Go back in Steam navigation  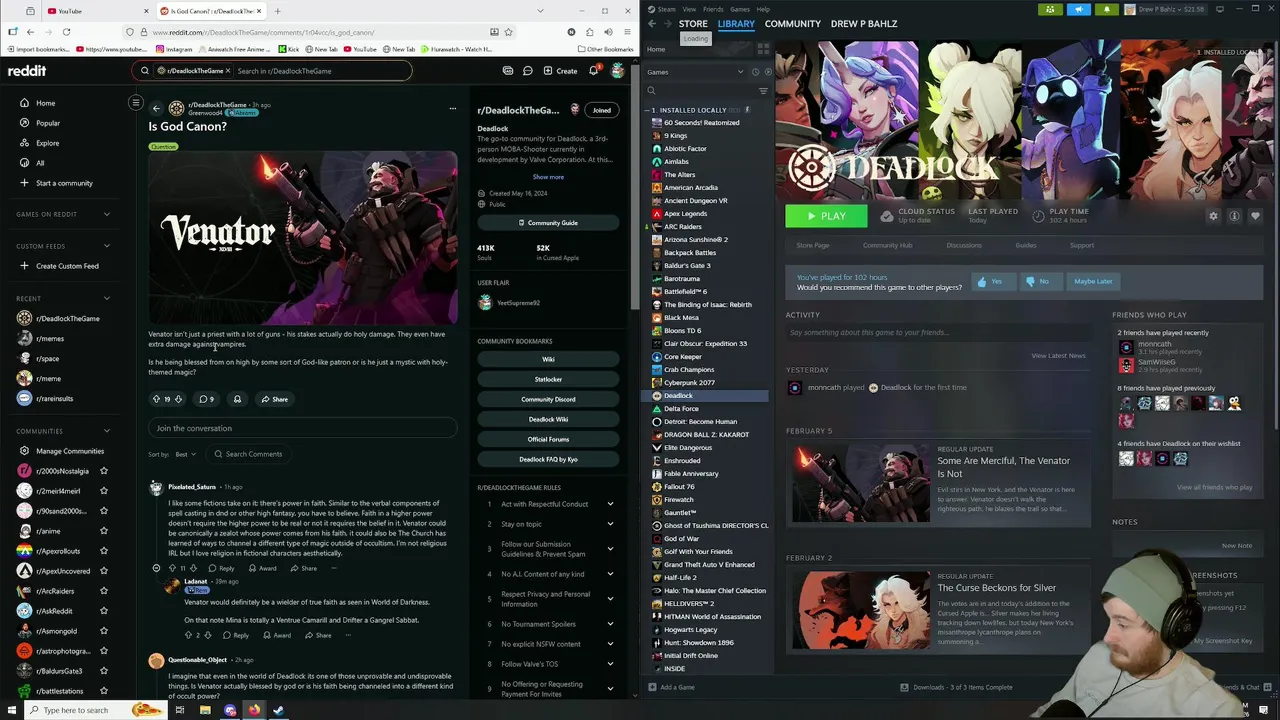[x=652, y=24]
